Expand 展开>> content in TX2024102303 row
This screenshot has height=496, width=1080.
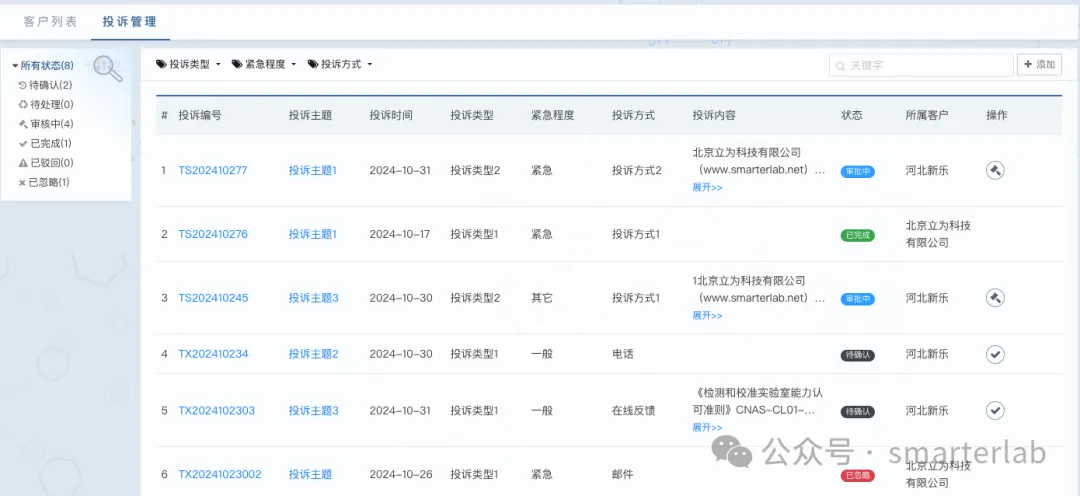(707, 428)
